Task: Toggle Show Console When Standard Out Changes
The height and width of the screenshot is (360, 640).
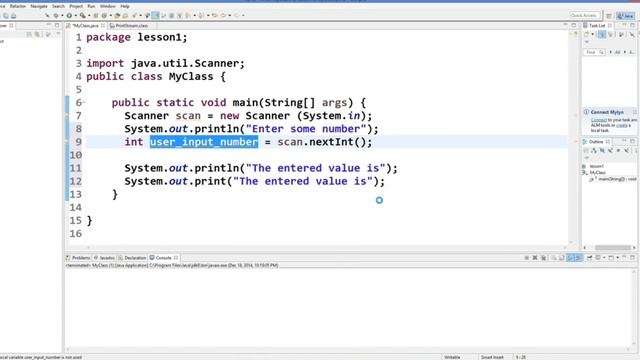Action: [571, 258]
